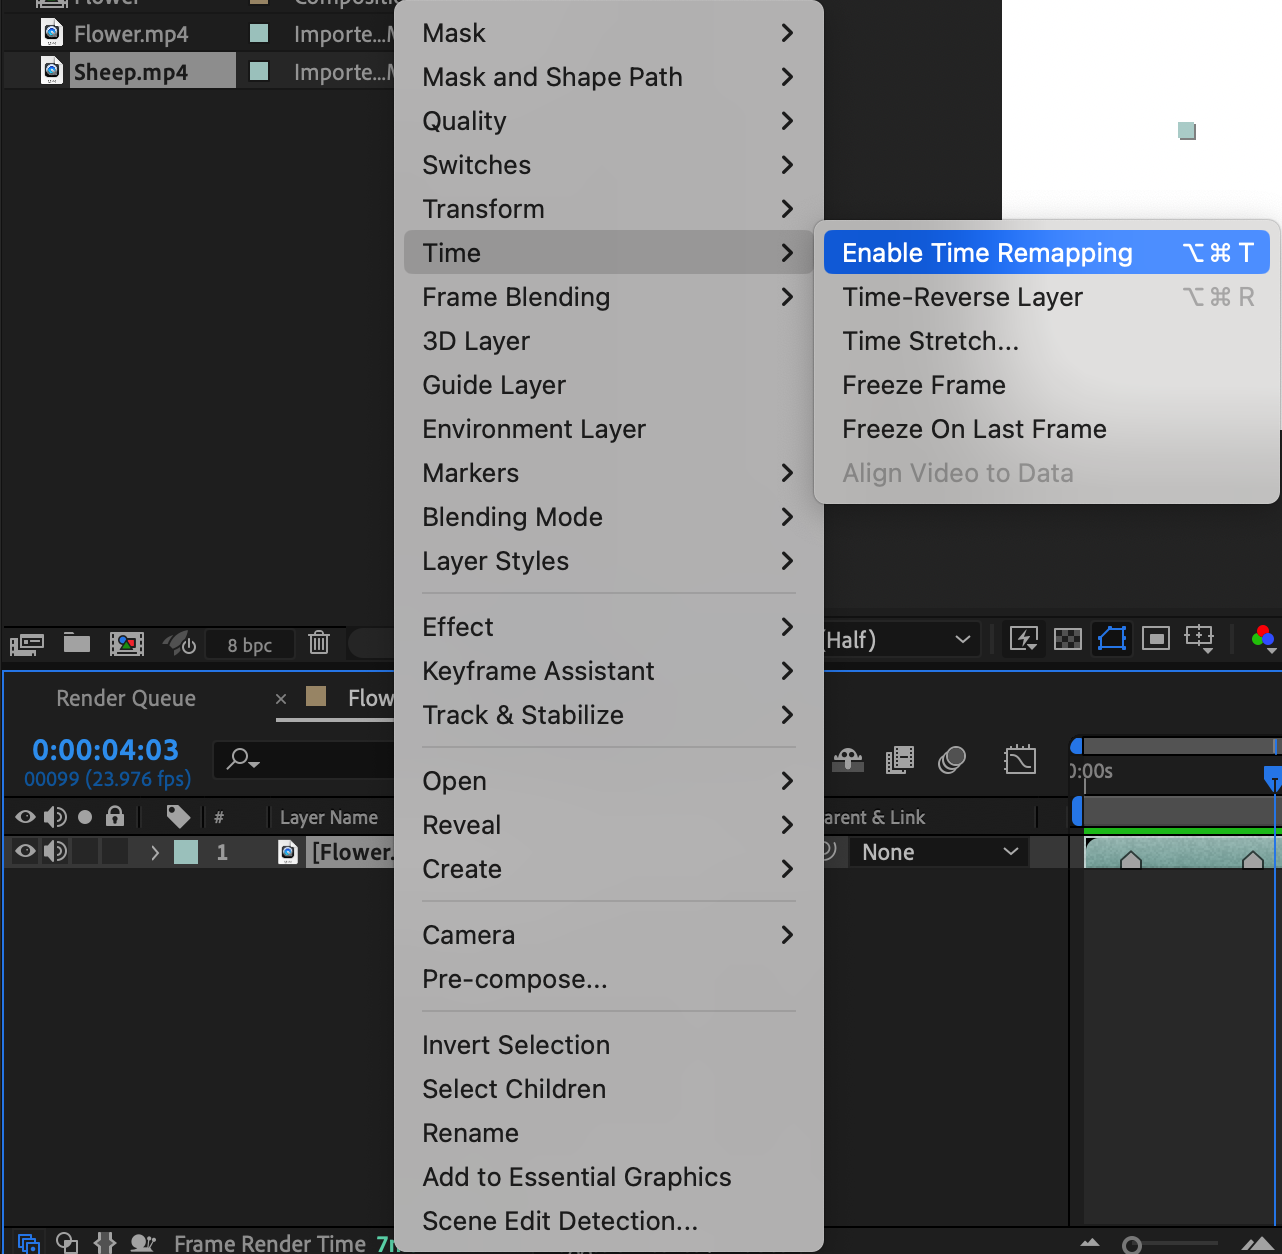1282x1254 pixels.
Task: Enable Frame Blending for the composition
Action: pyautogui.click(x=900, y=761)
